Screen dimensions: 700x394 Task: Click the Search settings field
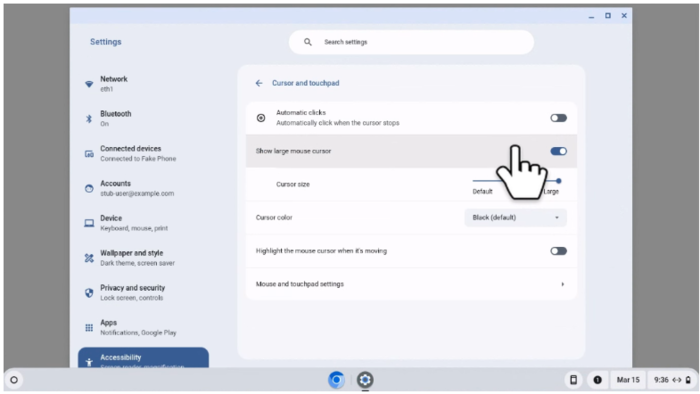411,42
